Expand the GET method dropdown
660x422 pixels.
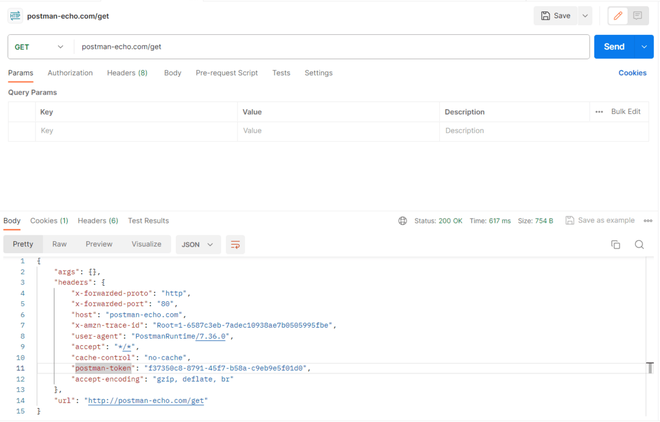60,47
